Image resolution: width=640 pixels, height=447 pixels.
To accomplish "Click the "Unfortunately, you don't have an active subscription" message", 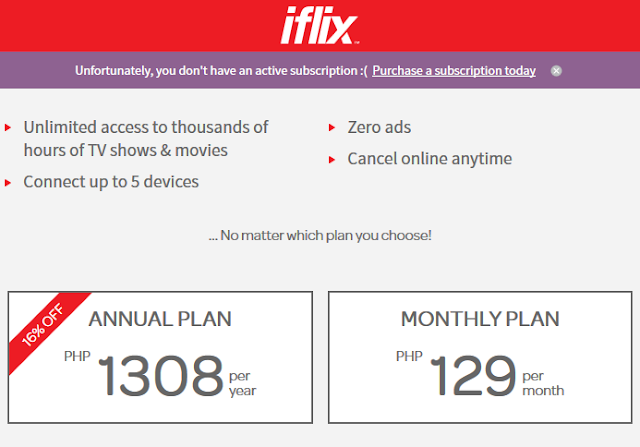I will pyautogui.click(x=221, y=71).
